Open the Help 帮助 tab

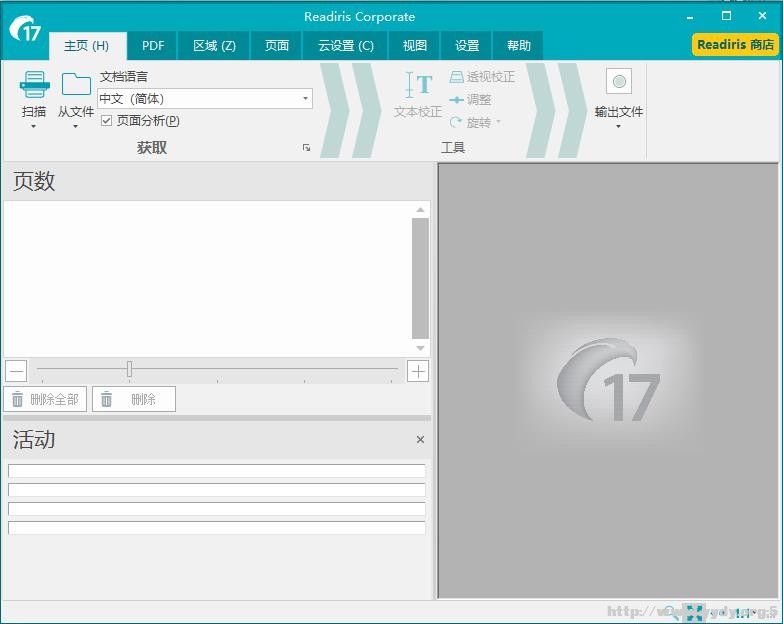(518, 46)
